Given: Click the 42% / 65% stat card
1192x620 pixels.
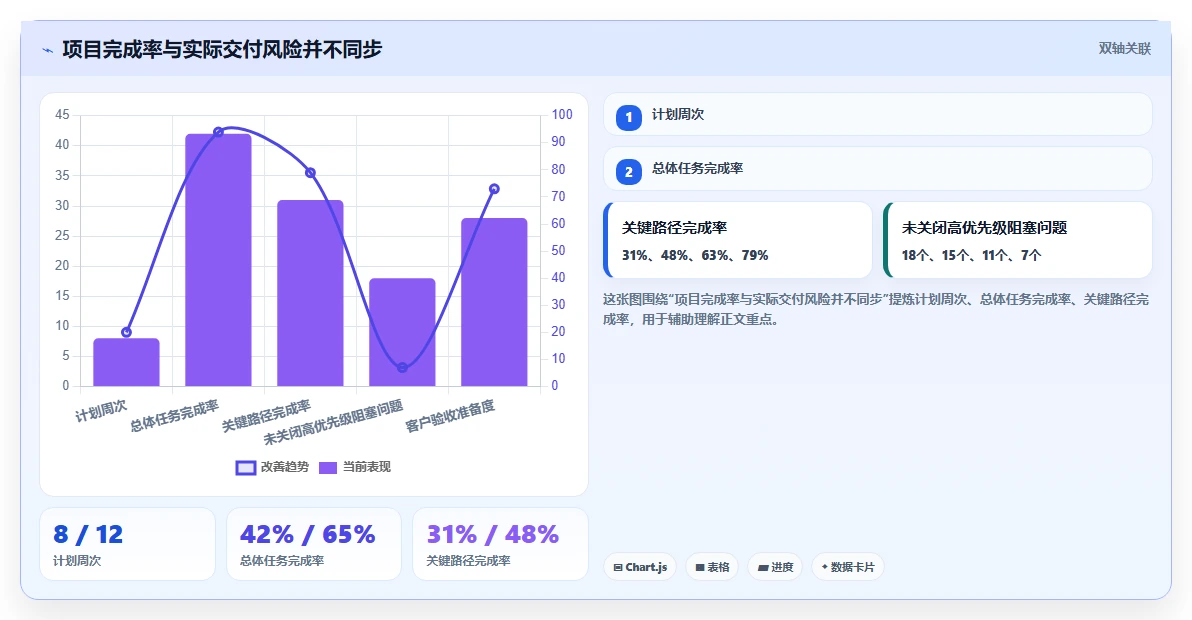Looking at the screenshot, I should tap(314, 544).
